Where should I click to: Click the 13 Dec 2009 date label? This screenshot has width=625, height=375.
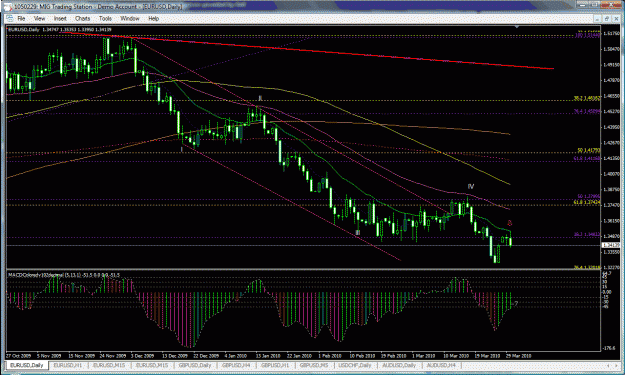[175, 355]
